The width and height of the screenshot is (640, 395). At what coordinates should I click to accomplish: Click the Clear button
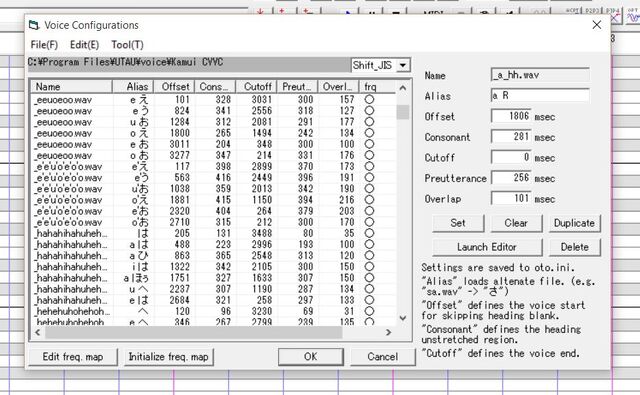tap(516, 223)
